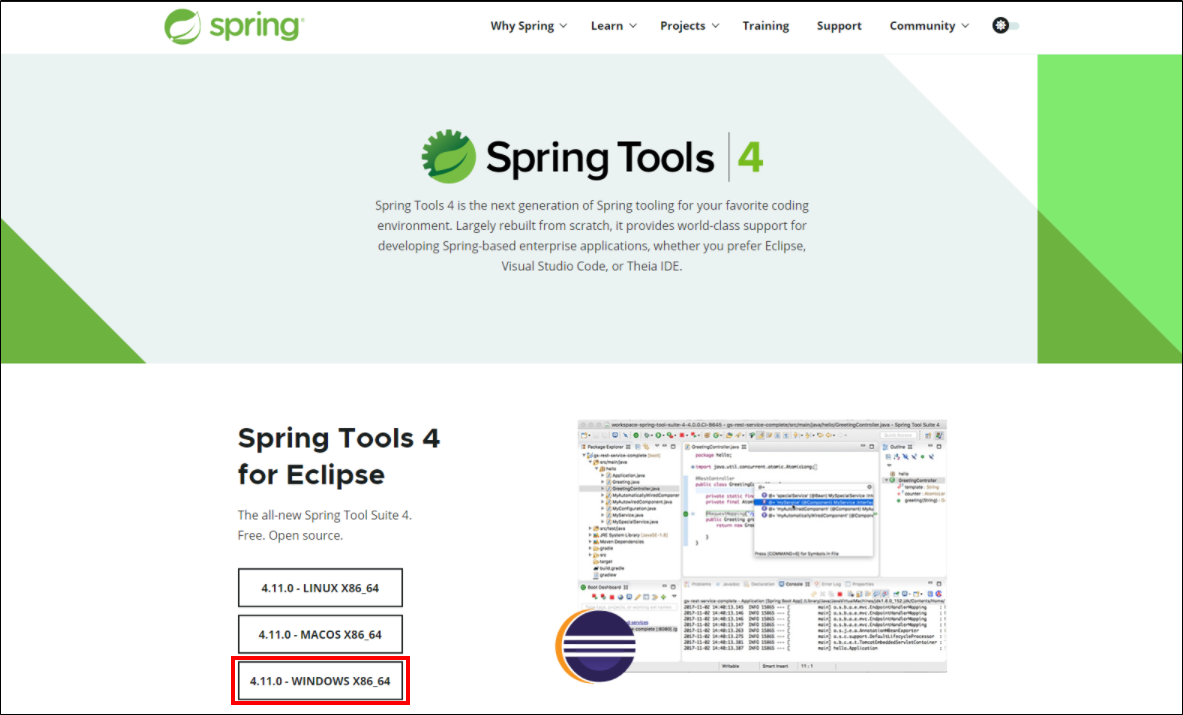Screen dimensions: 1183x715
Task: Expand the Community chevron arrow
Action: (965, 26)
